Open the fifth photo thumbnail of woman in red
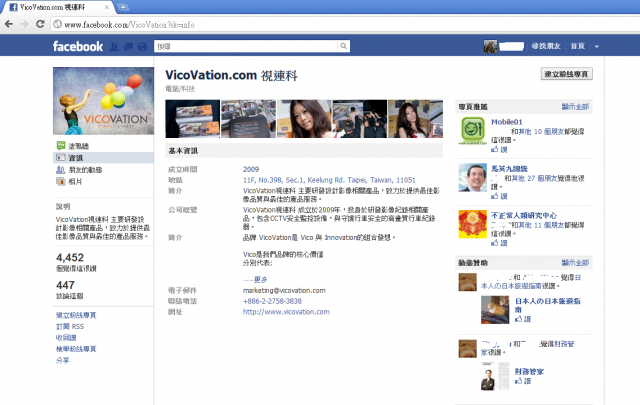 point(416,119)
